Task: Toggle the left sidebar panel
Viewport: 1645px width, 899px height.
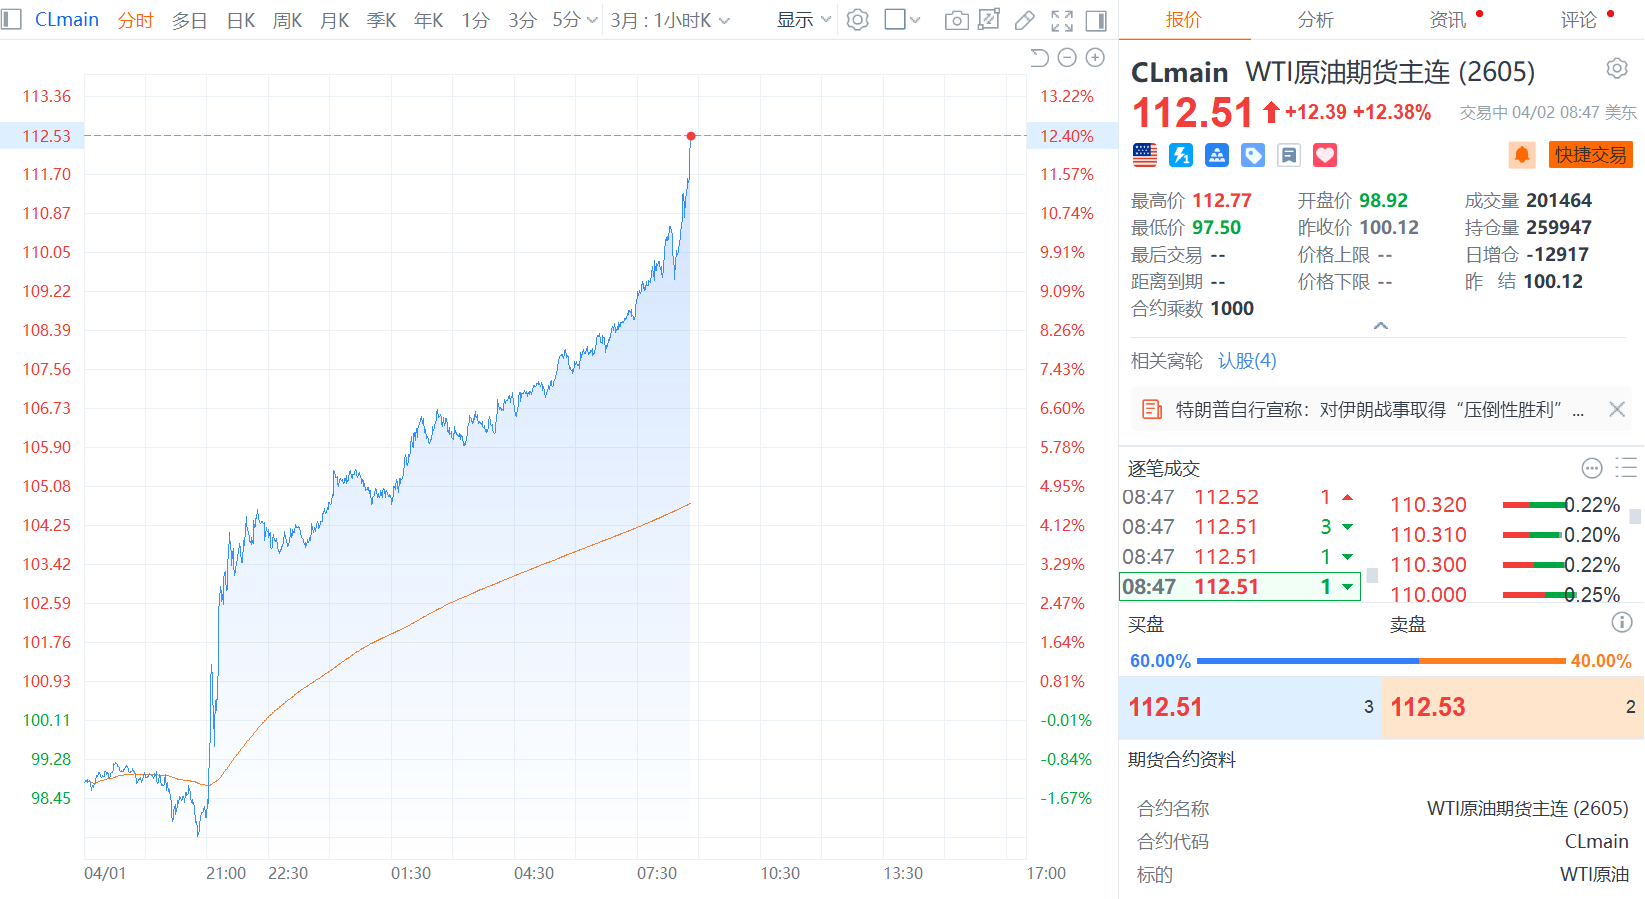Action: pyautogui.click(x=12, y=19)
